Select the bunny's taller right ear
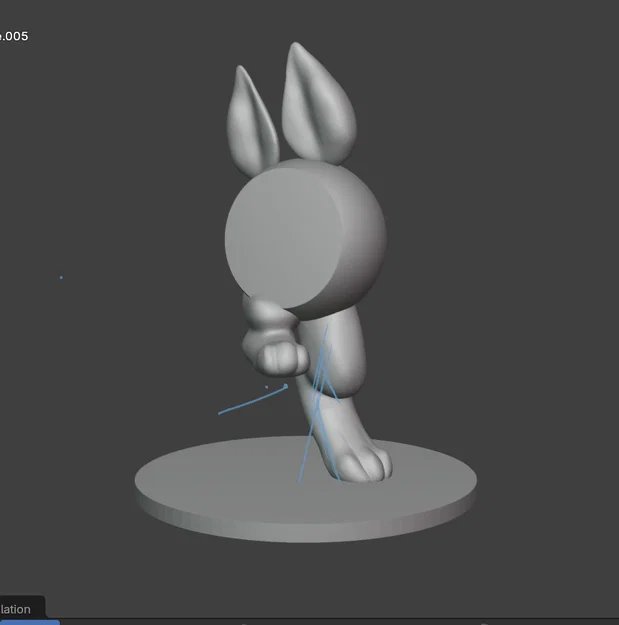The image size is (619, 625). click(x=318, y=104)
